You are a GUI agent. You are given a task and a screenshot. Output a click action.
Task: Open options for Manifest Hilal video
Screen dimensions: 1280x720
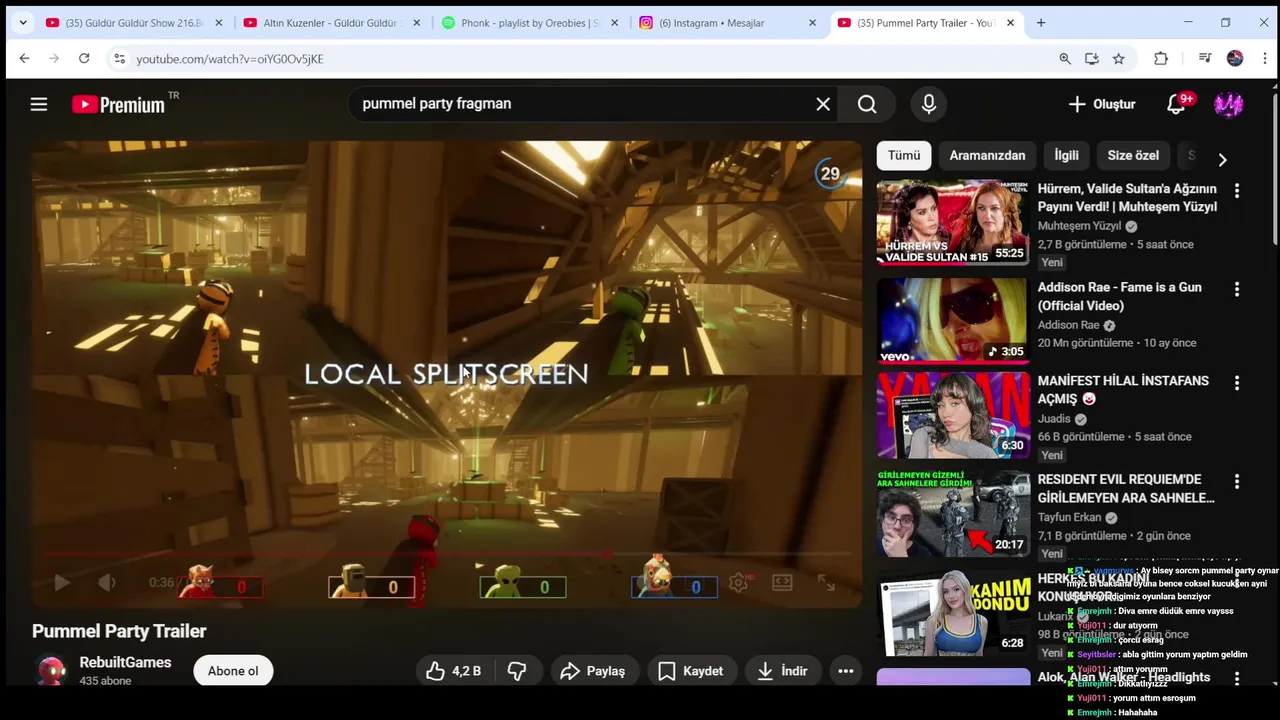point(1237,383)
